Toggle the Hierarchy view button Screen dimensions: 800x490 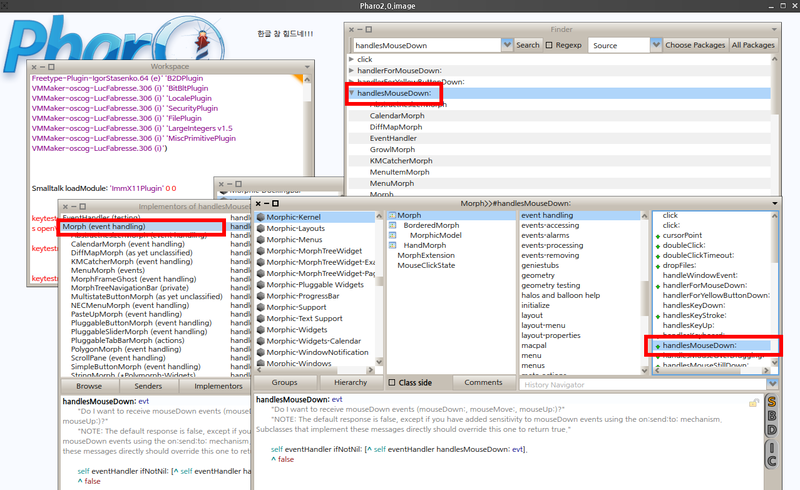coord(351,382)
